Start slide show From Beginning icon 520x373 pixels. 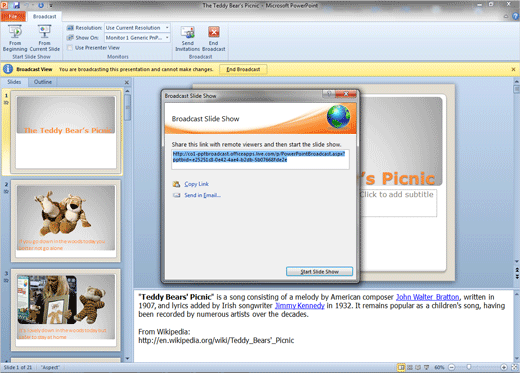click(x=15, y=32)
